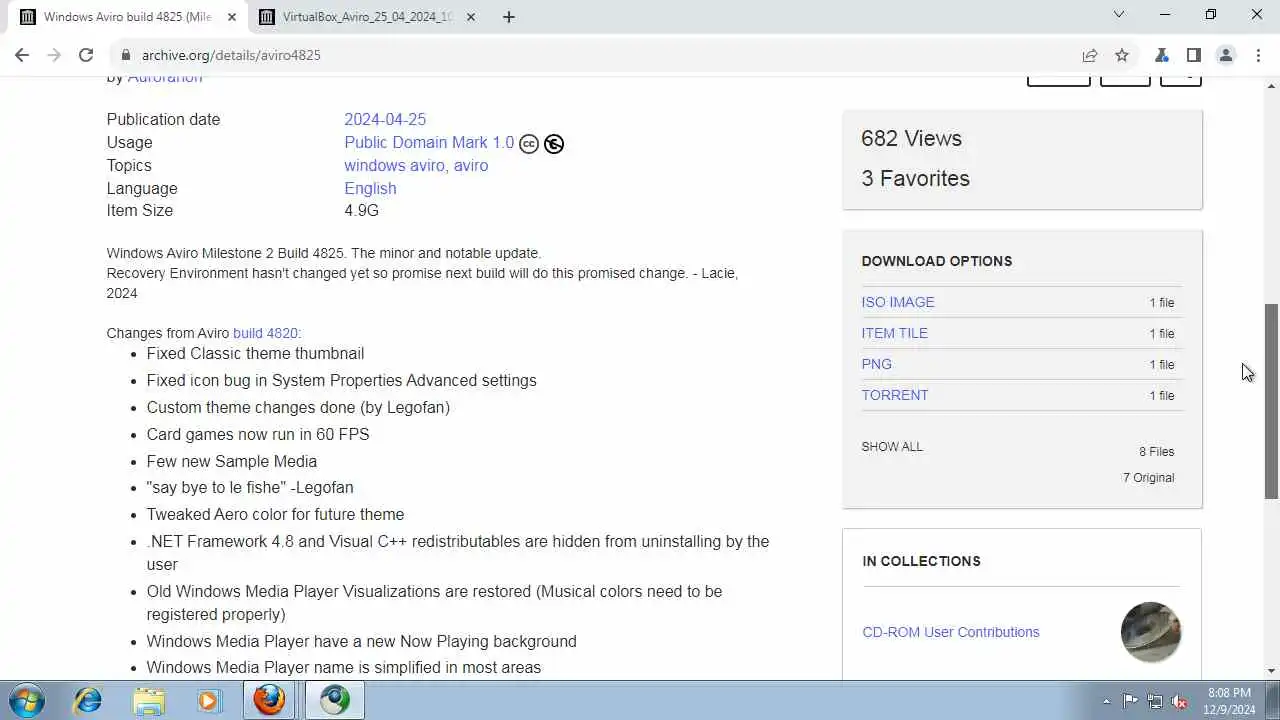Click the 3 Favorites statistic

click(915, 178)
